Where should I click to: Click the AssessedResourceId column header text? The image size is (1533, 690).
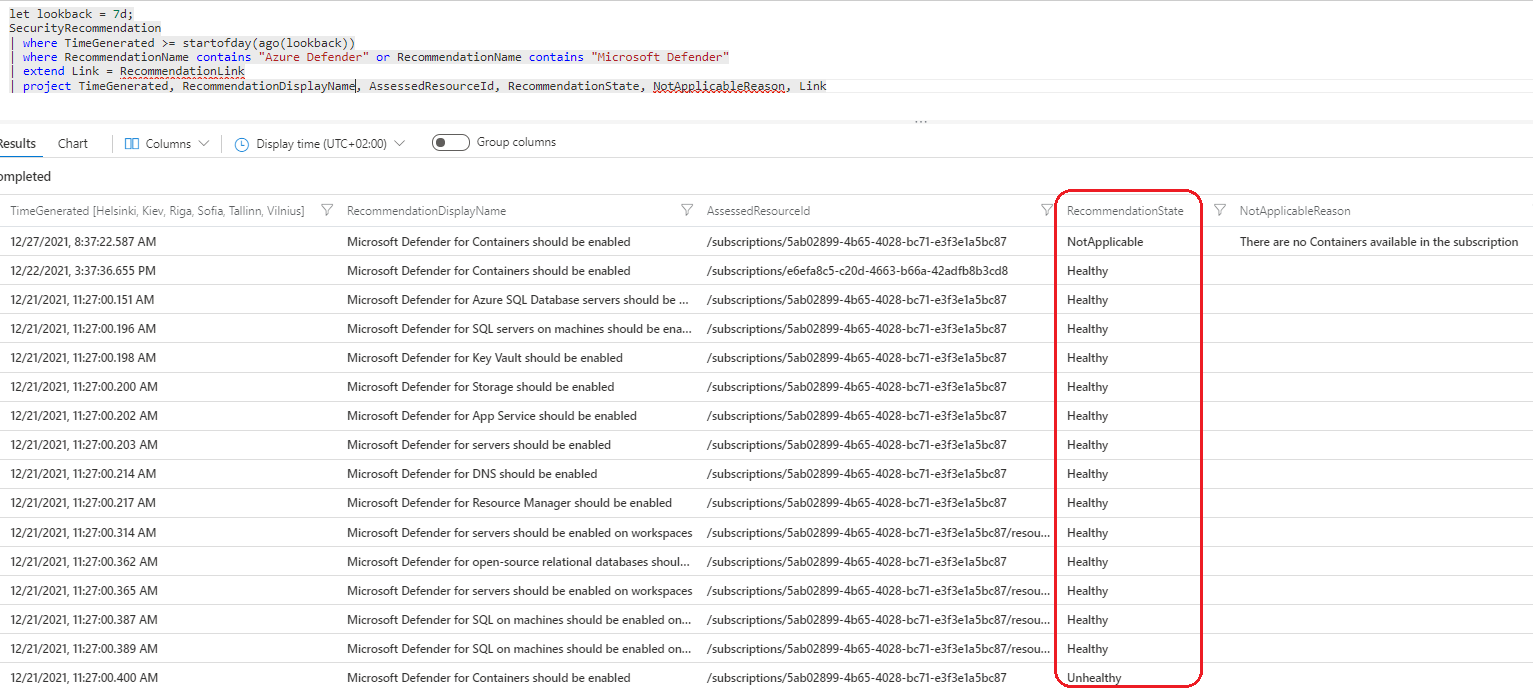[757, 211]
